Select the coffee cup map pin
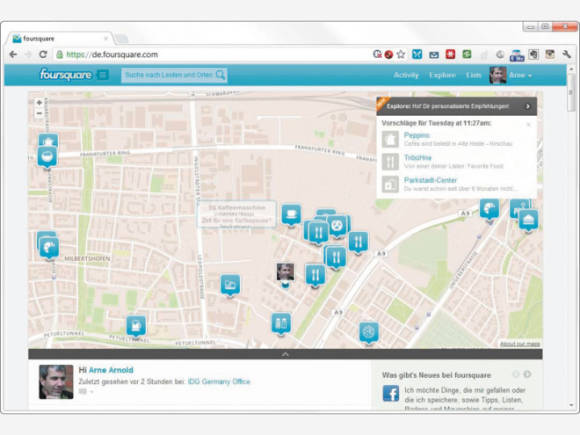 coord(291,215)
